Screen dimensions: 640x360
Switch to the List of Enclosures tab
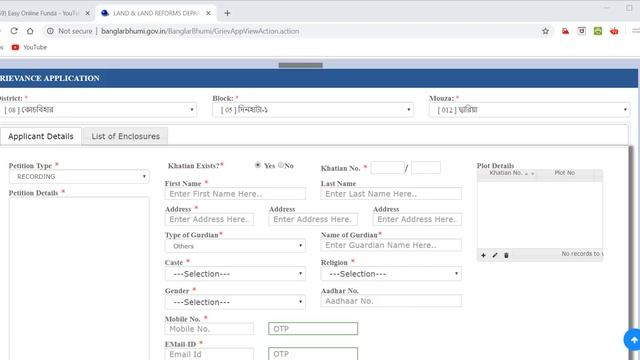click(125, 136)
